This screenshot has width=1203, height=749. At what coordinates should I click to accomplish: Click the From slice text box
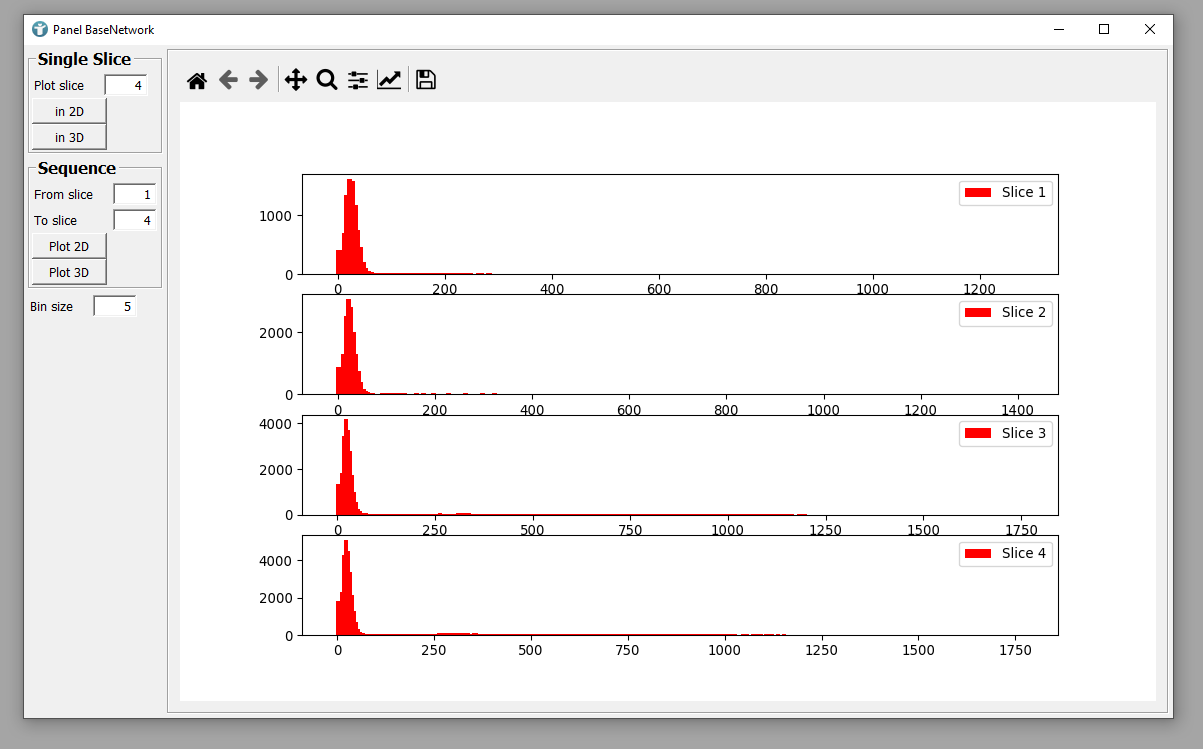point(134,195)
